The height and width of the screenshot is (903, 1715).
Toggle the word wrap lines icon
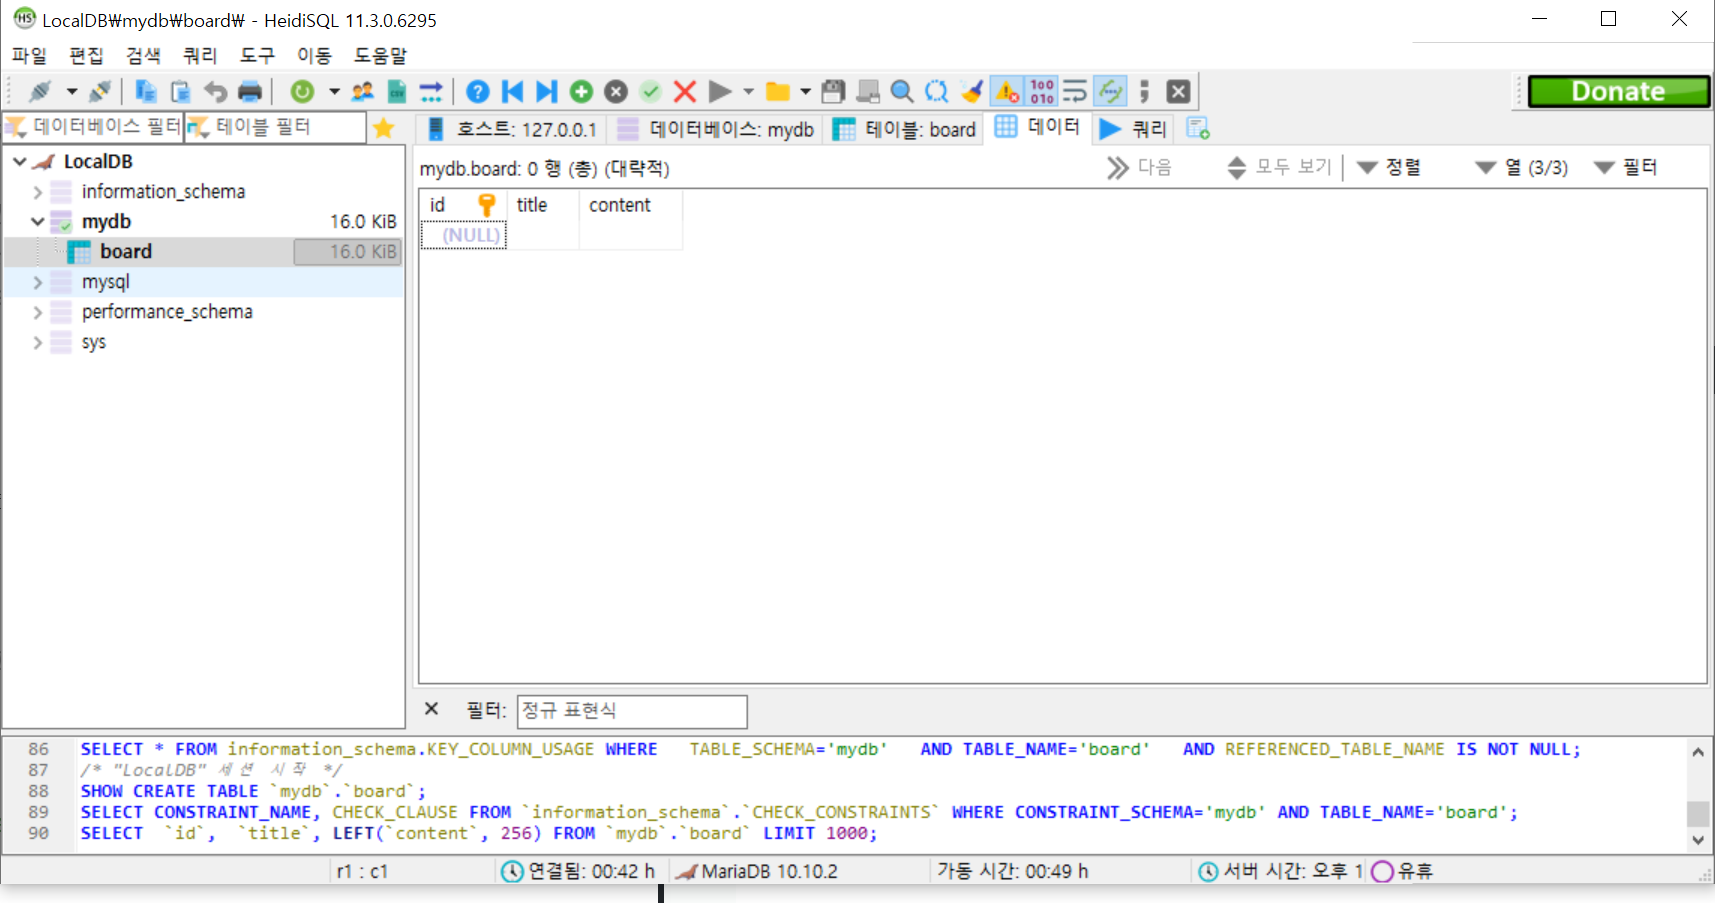[x=1075, y=92]
